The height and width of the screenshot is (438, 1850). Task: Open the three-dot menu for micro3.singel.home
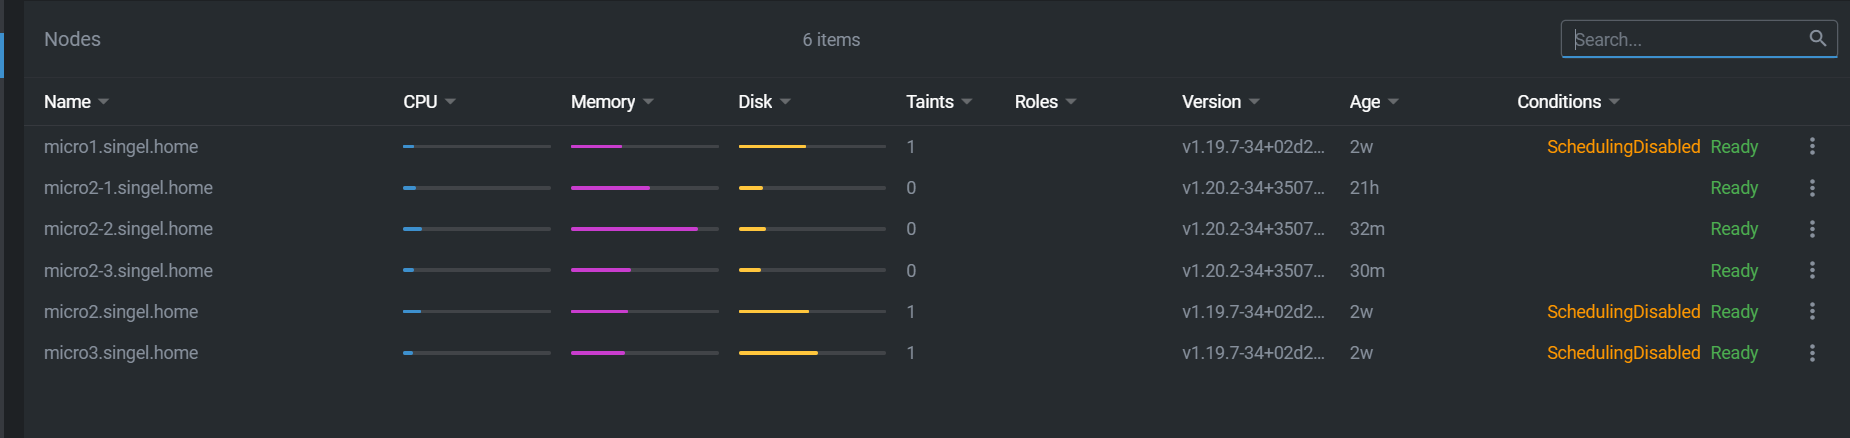[1812, 353]
